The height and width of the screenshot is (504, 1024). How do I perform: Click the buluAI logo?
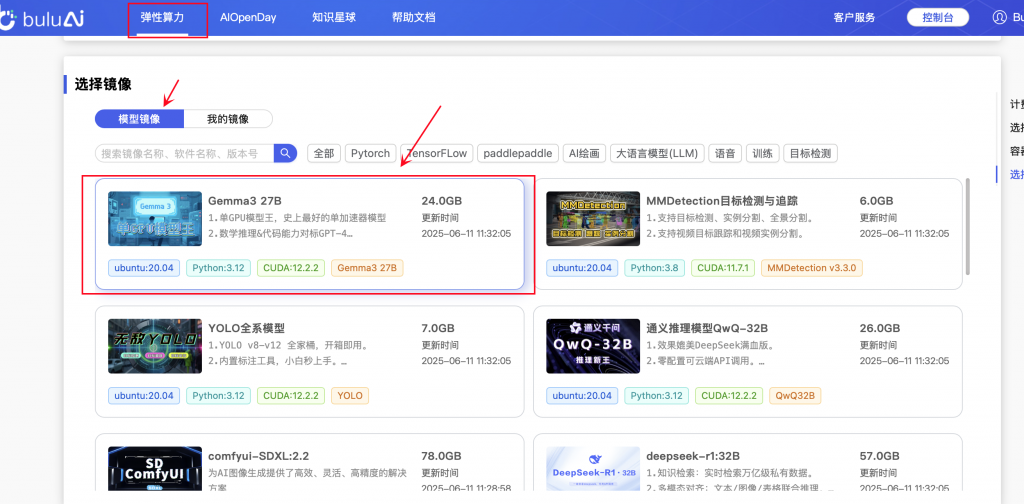point(42,18)
